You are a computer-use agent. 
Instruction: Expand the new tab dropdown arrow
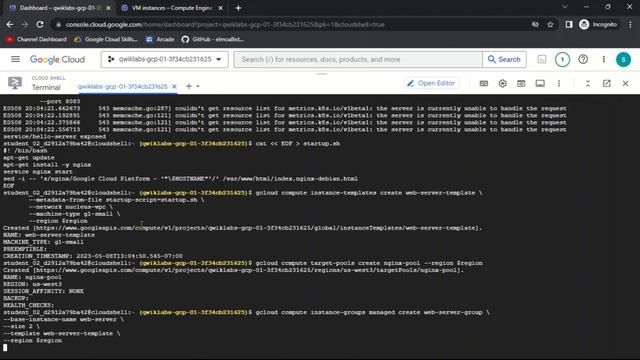(198, 87)
